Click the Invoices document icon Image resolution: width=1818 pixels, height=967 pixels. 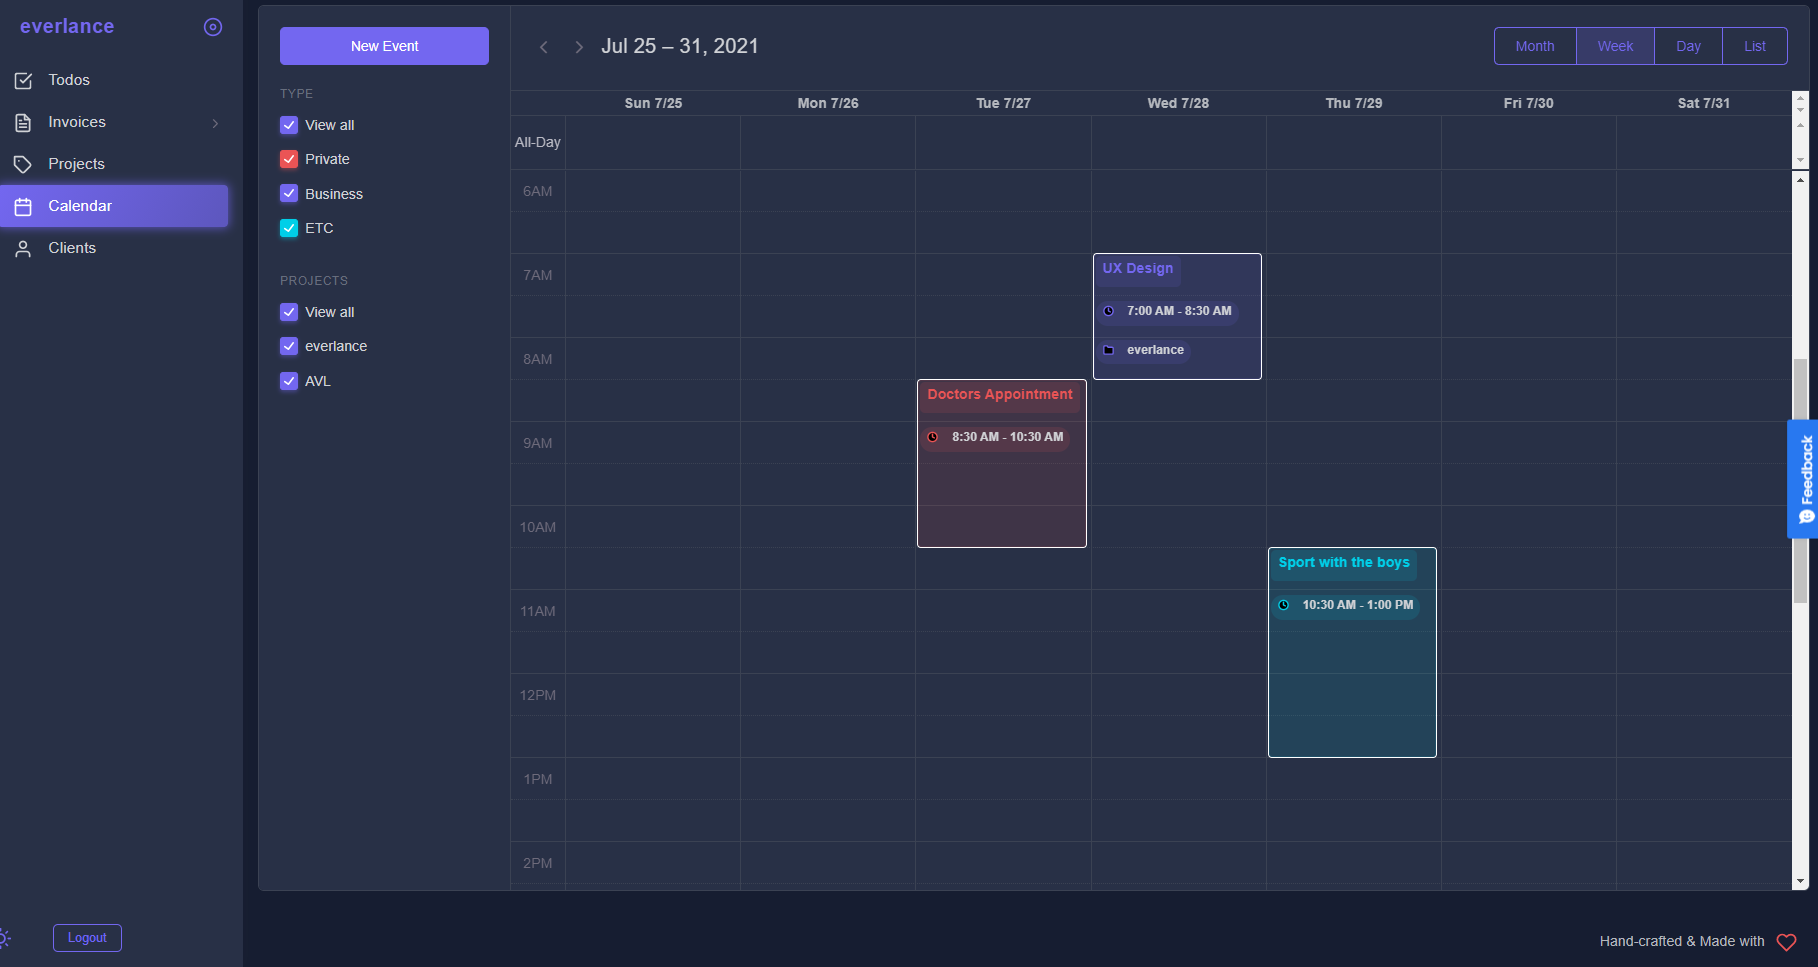tap(23, 122)
